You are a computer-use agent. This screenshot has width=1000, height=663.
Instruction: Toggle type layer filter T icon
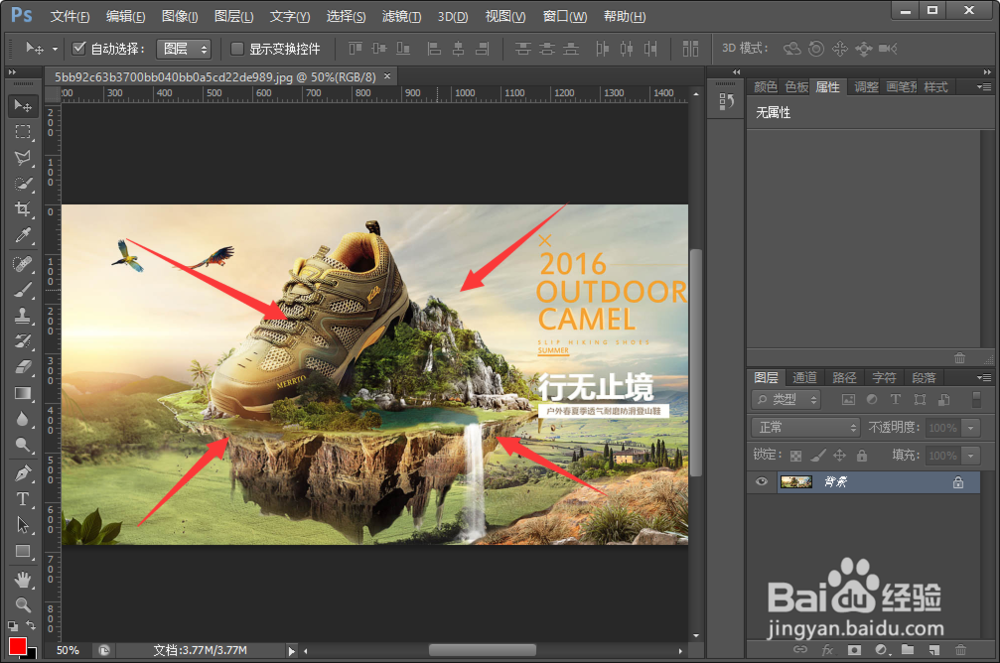895,400
